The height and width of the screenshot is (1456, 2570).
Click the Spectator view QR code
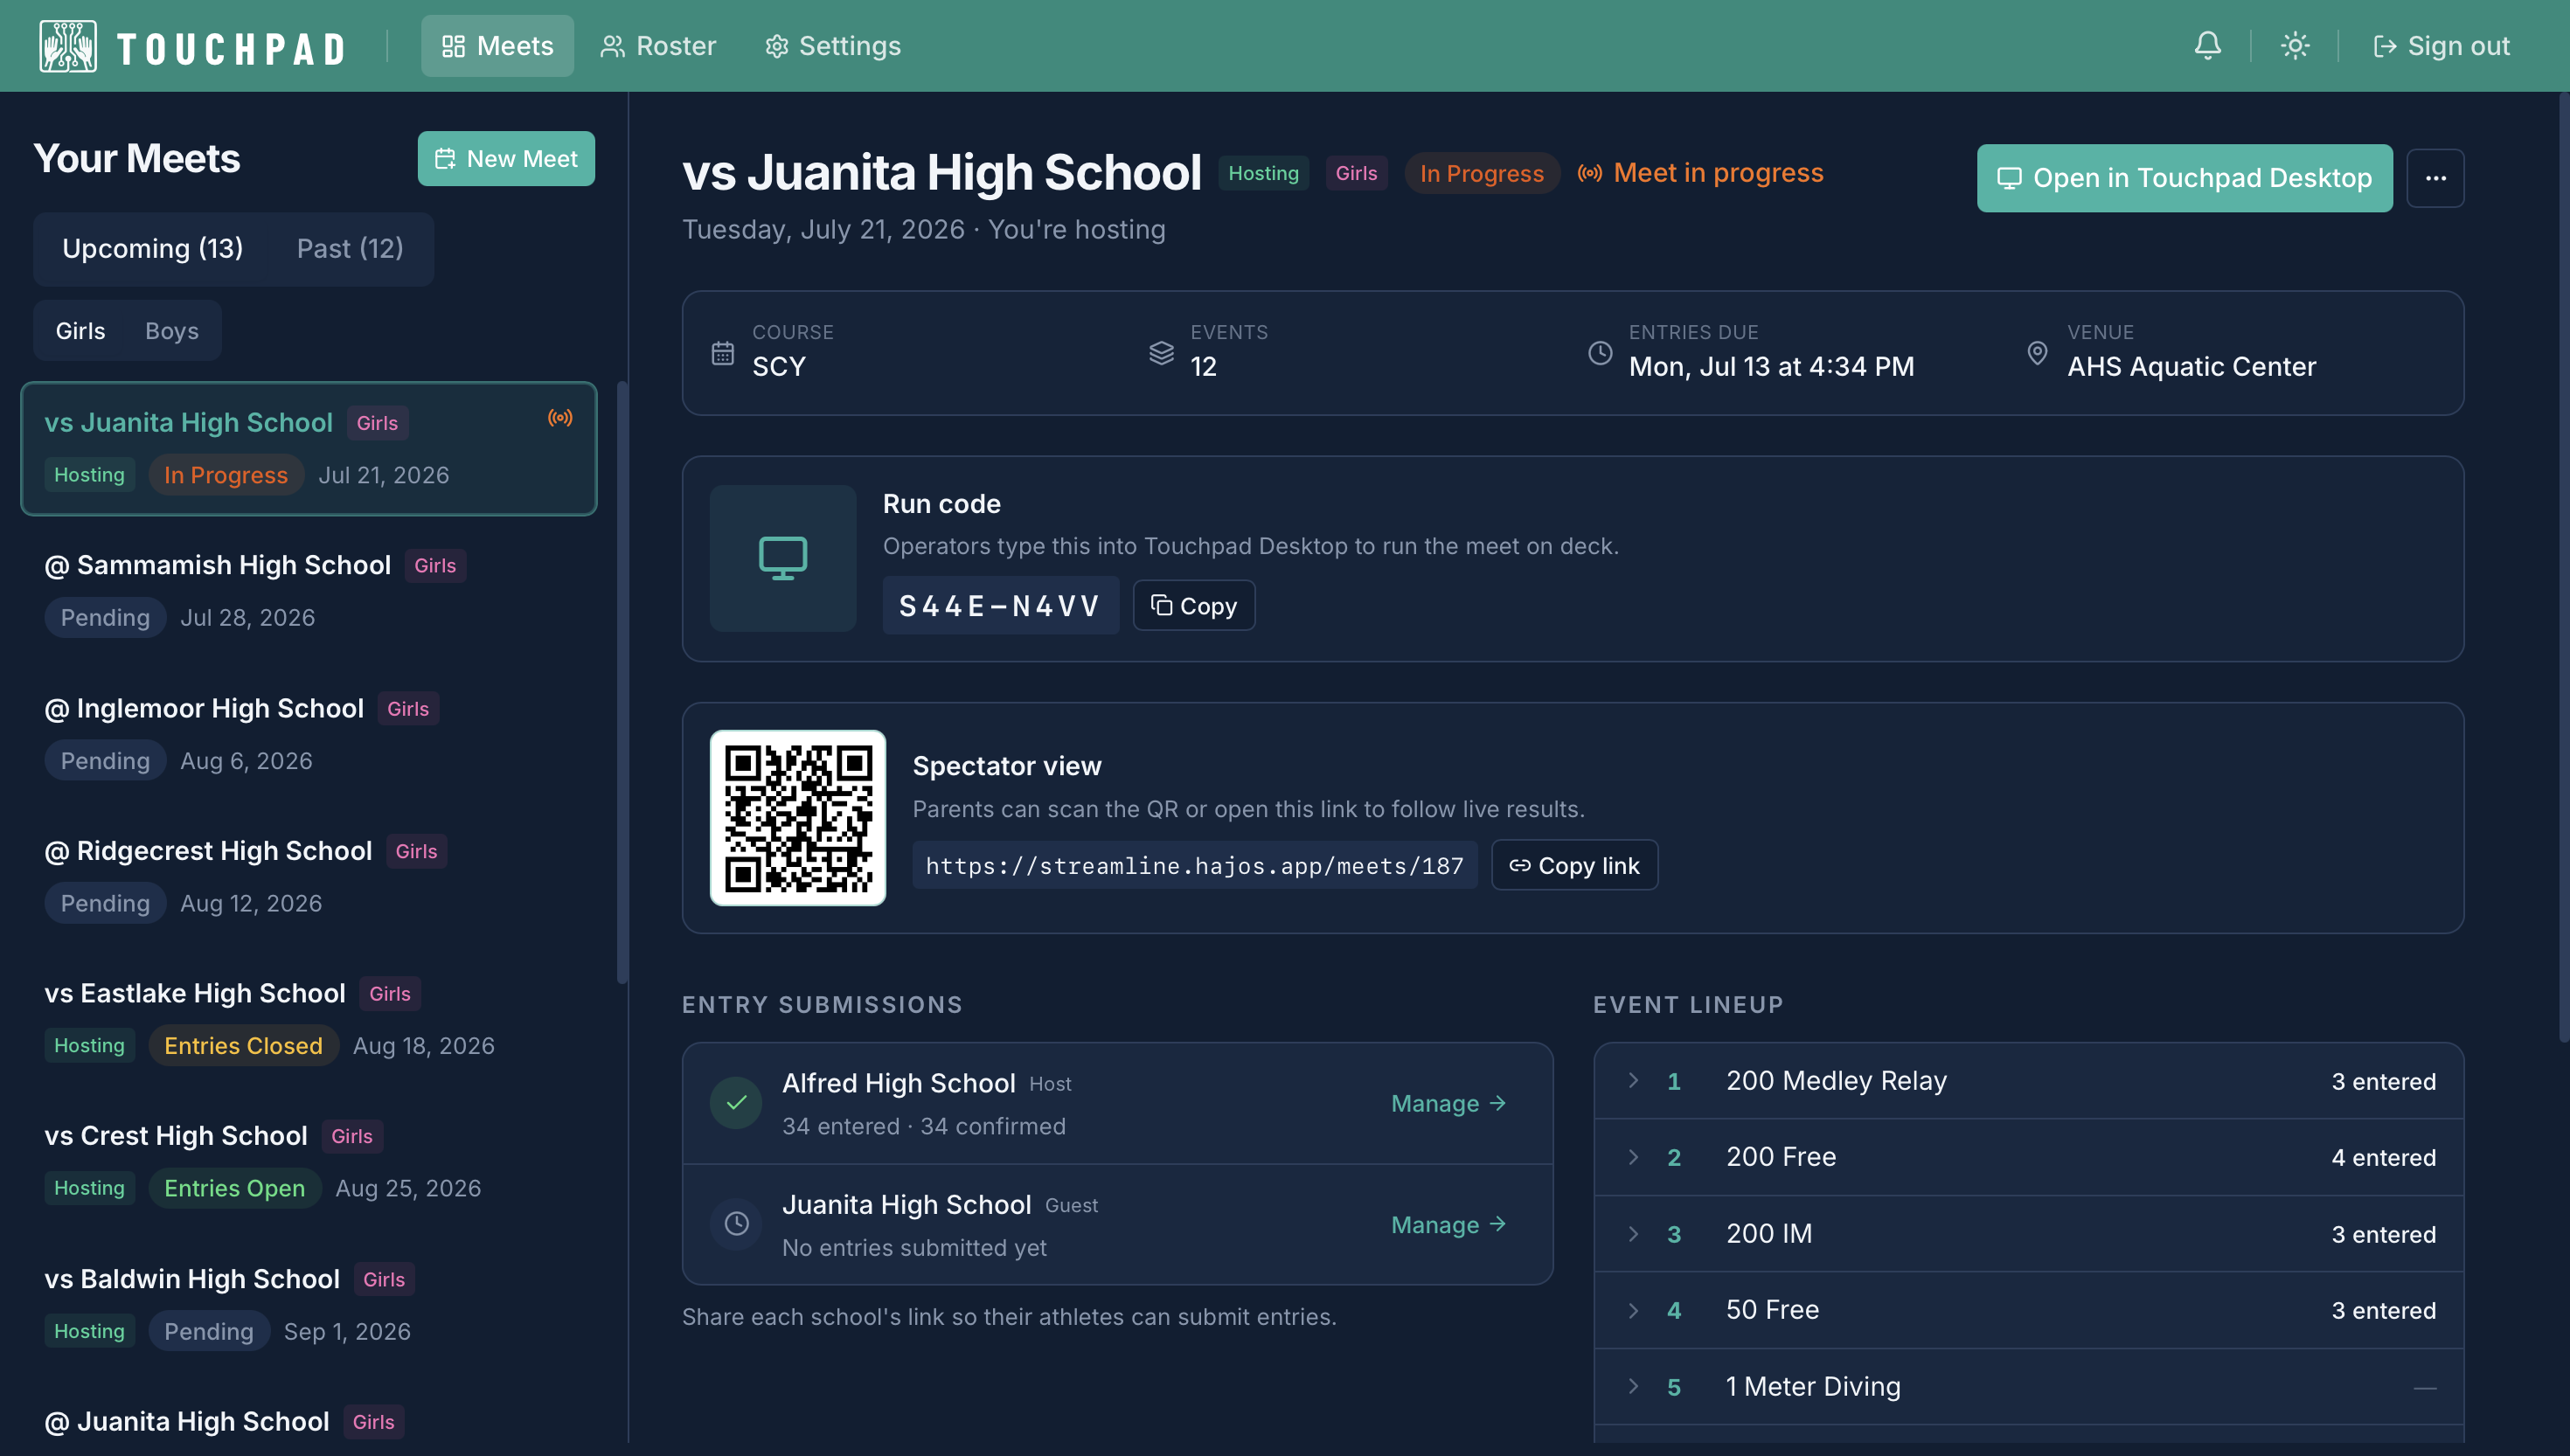(798, 818)
